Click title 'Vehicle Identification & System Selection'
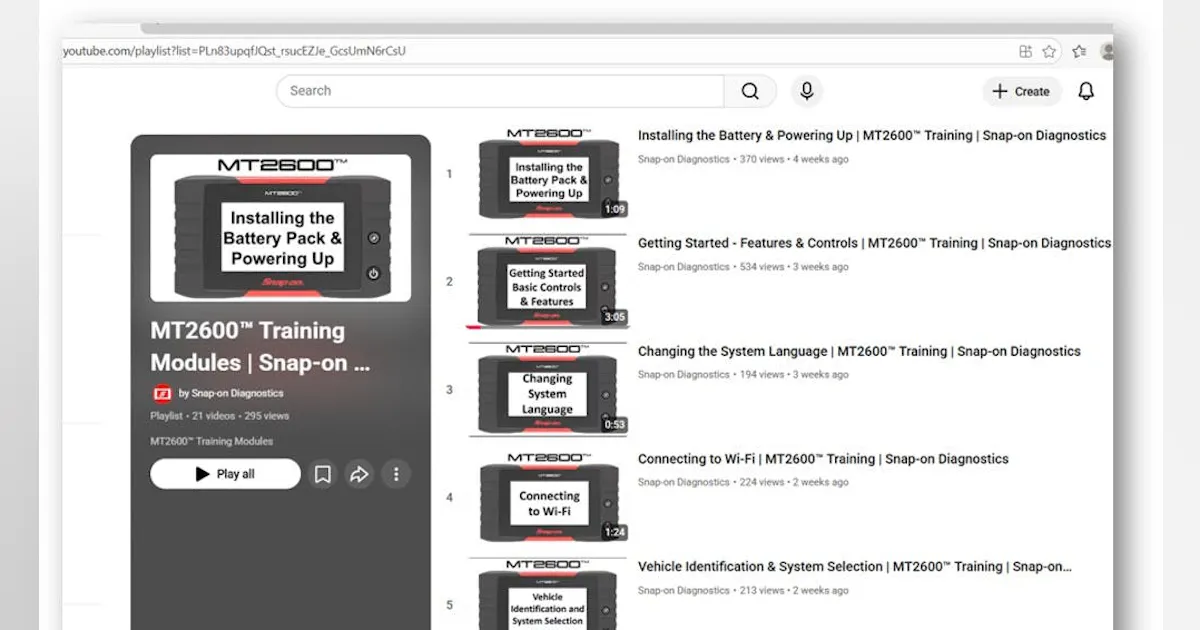The width and height of the screenshot is (1200, 630). point(760,566)
